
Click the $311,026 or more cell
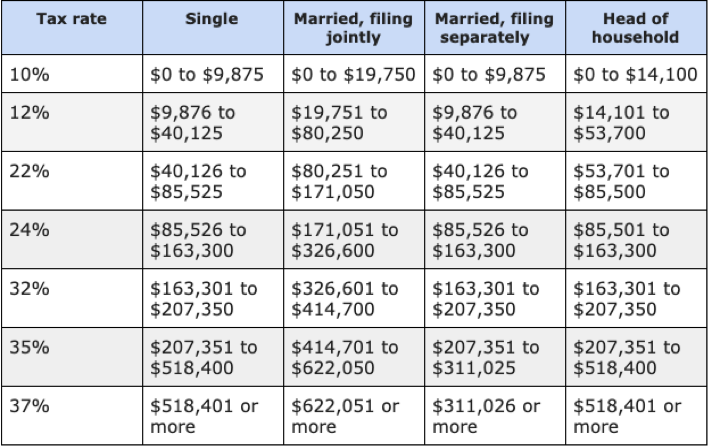tap(495, 416)
